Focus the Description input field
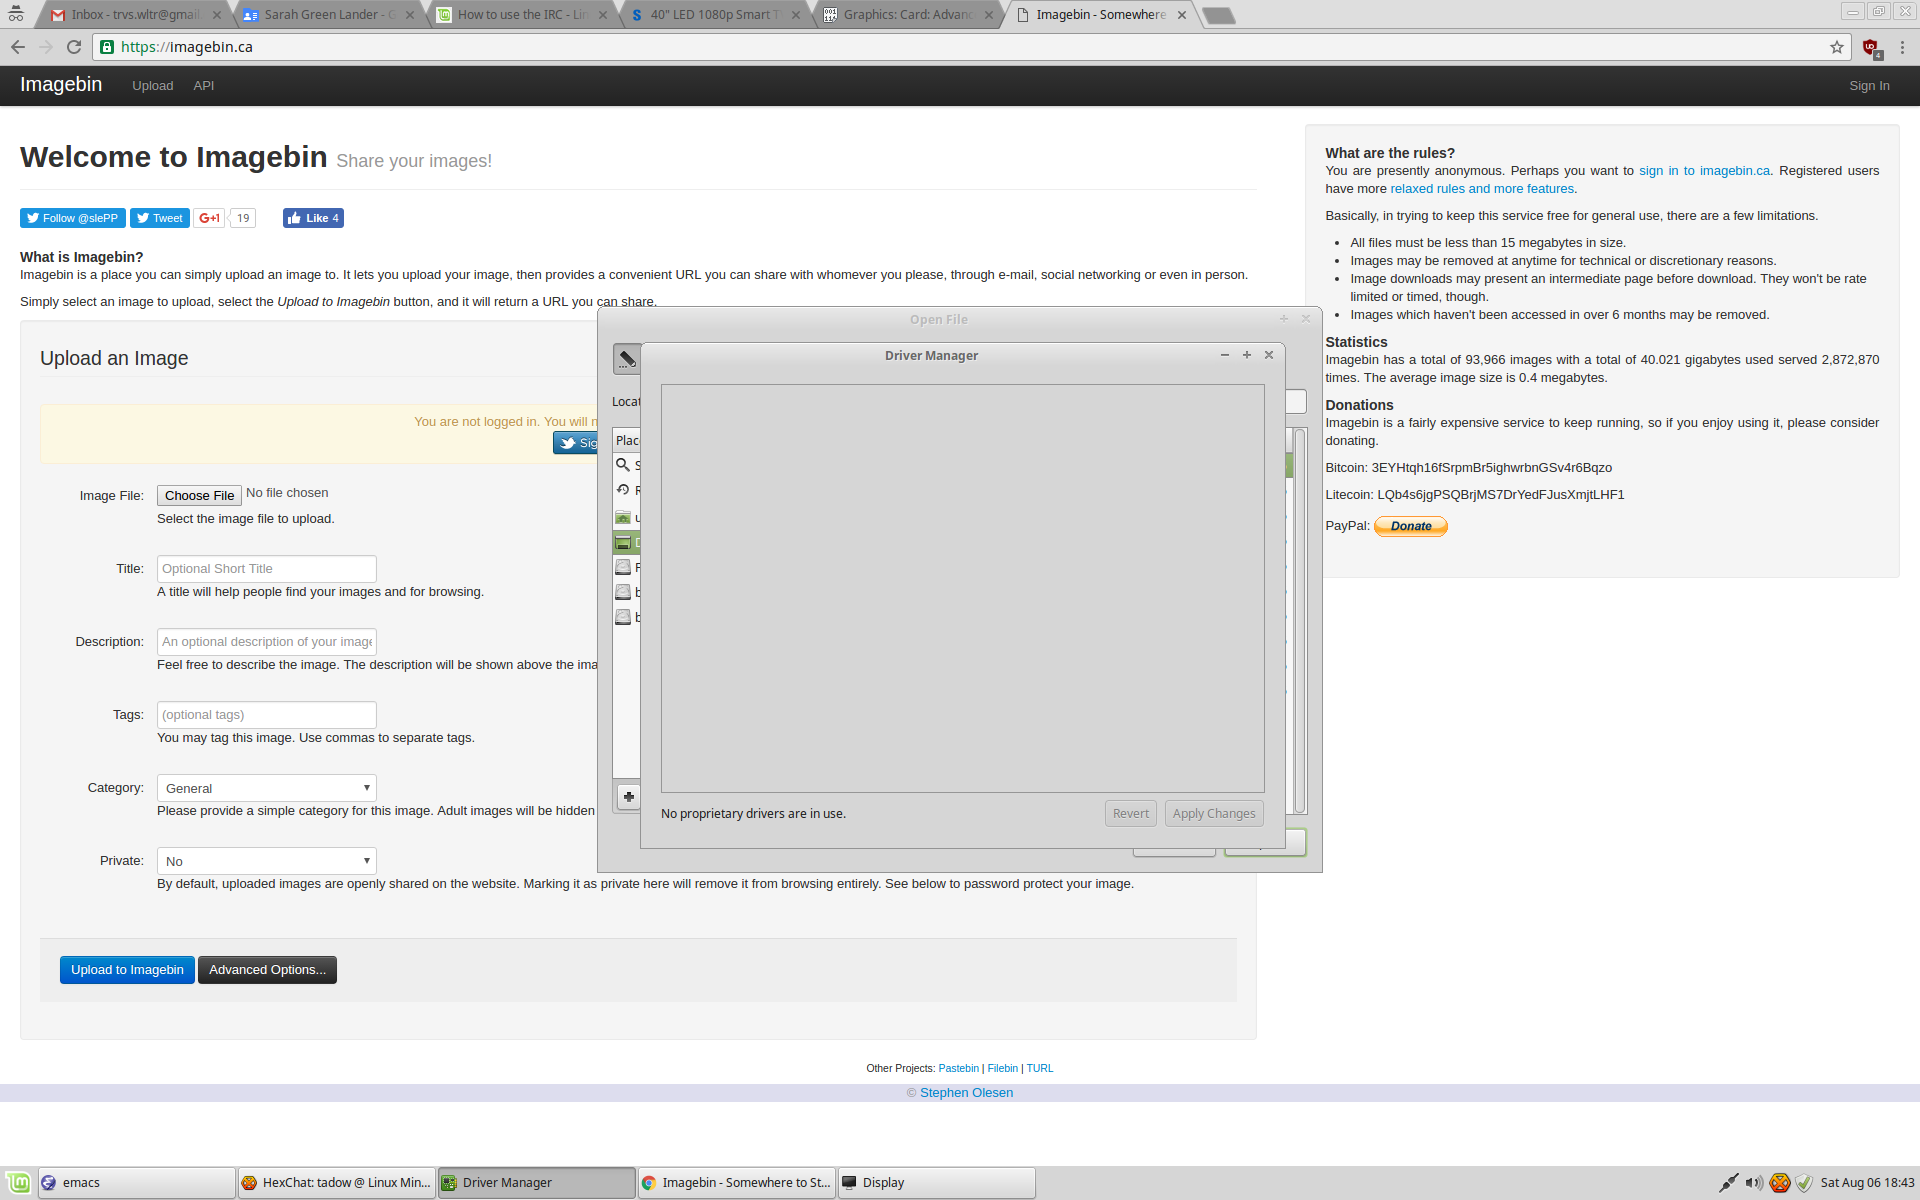This screenshot has width=1920, height=1200. coord(267,642)
